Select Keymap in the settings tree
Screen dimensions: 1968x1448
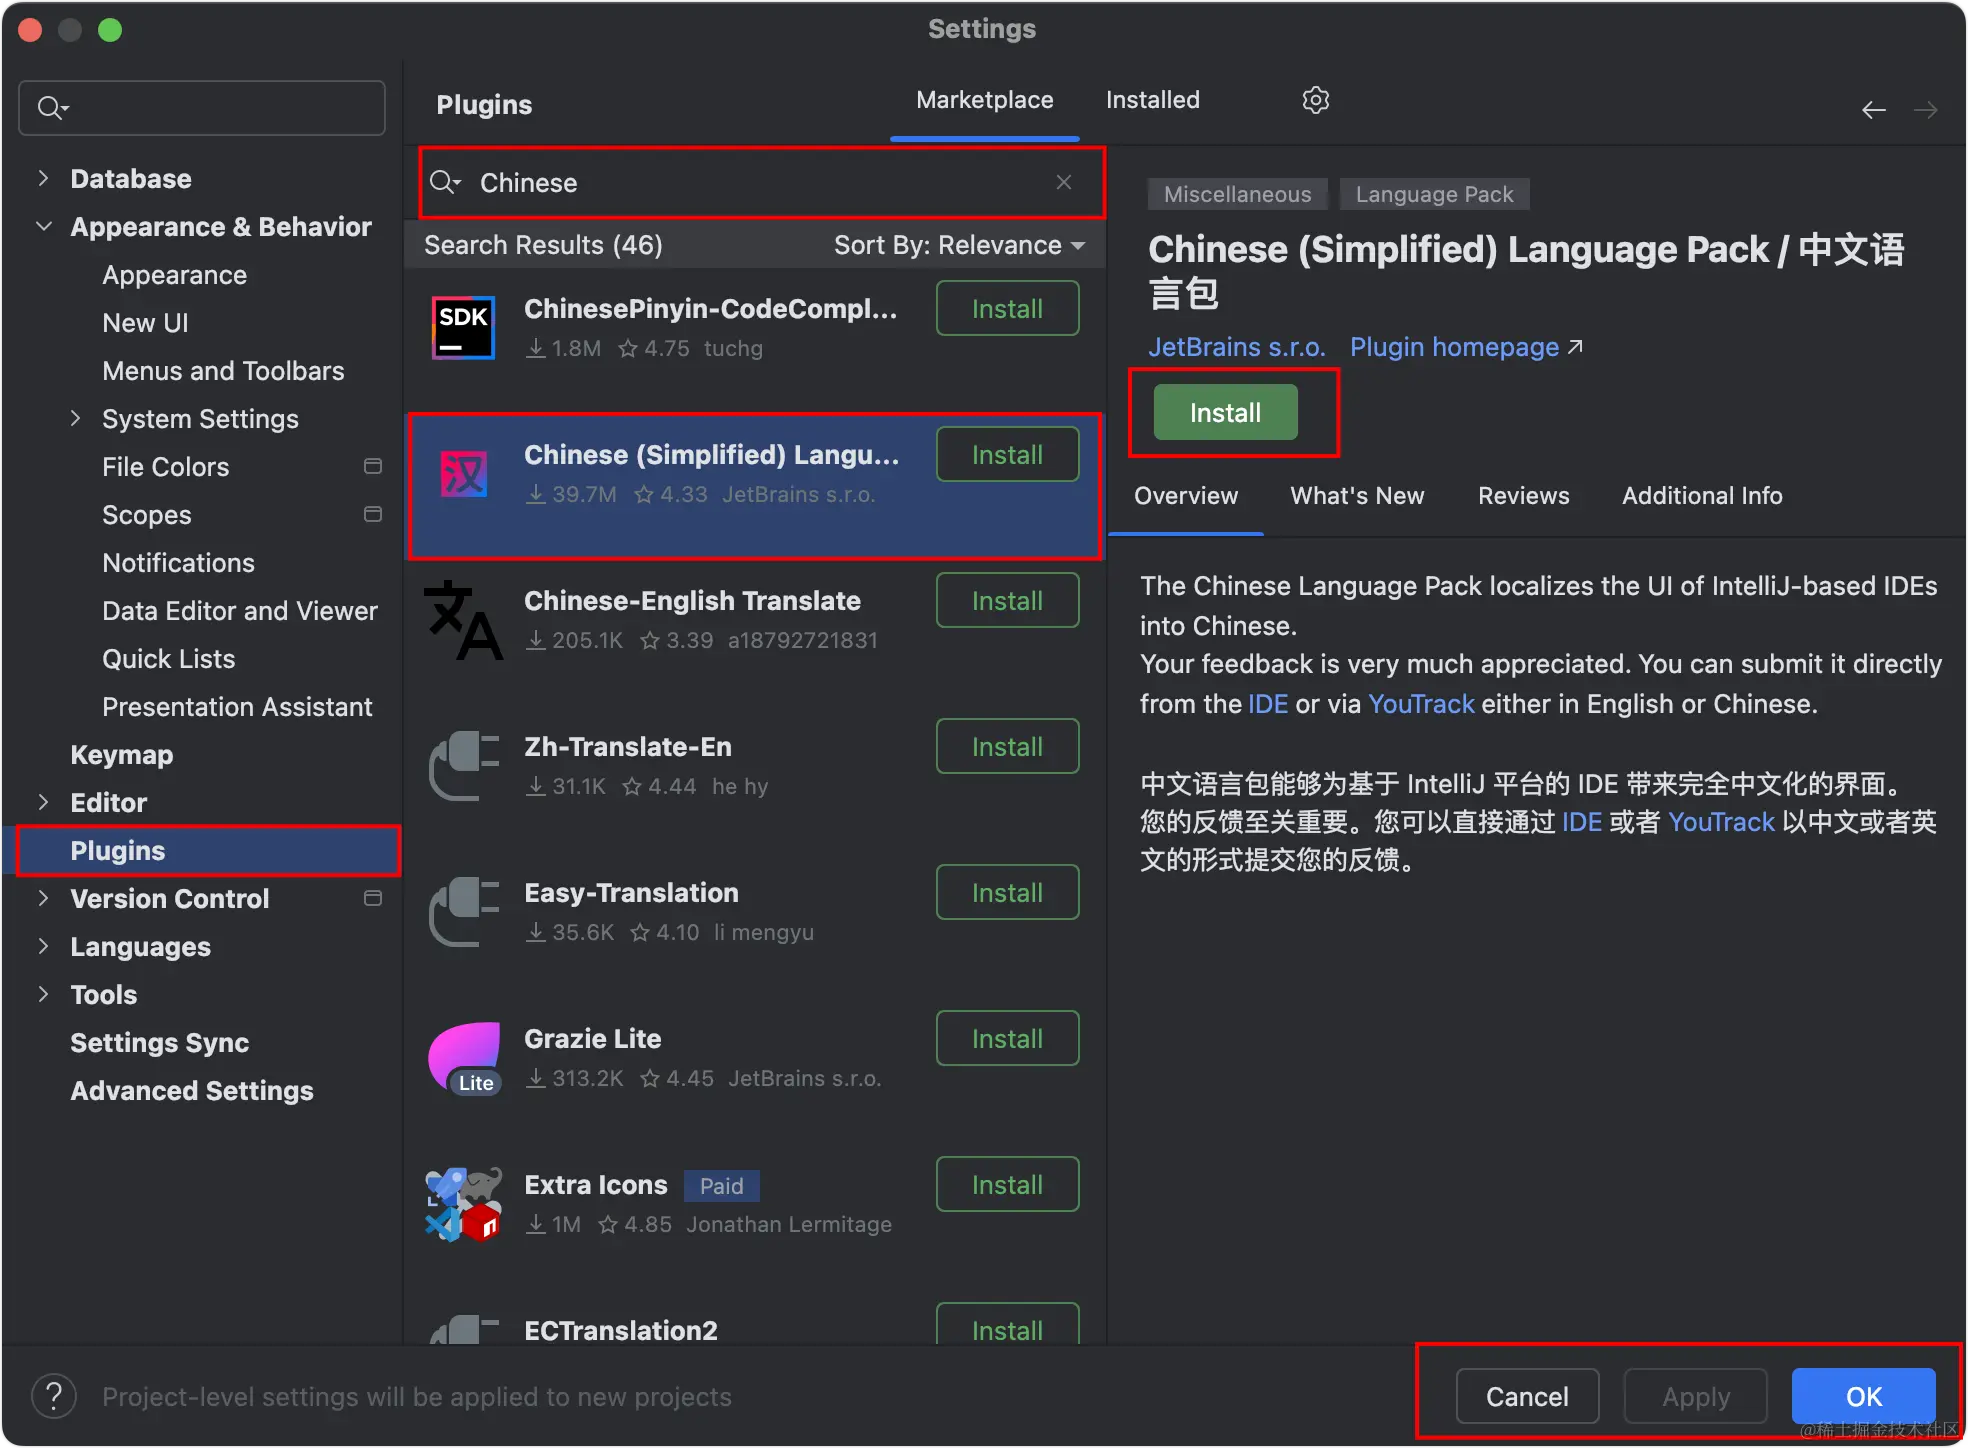tap(122, 755)
